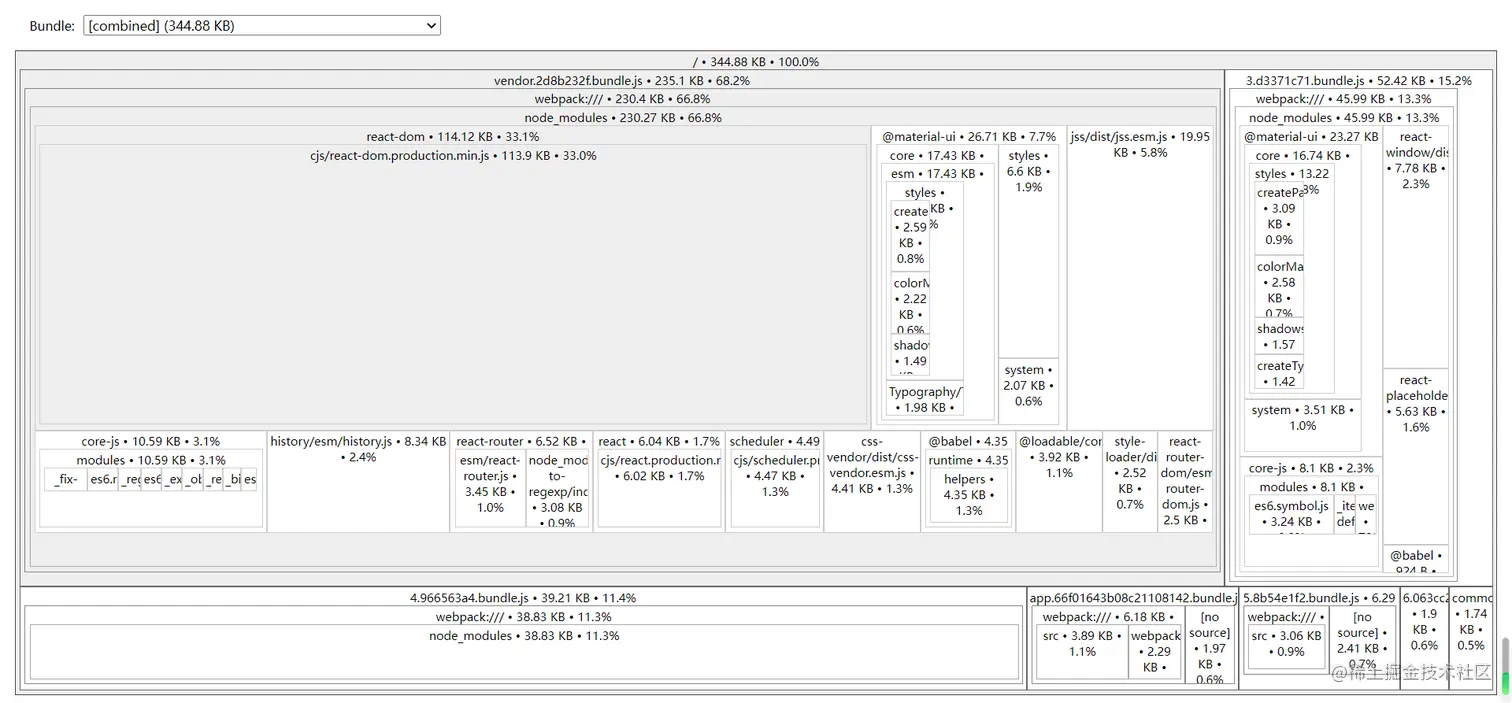
Task: Select the colorM 2.22 KB block
Action: (911, 303)
